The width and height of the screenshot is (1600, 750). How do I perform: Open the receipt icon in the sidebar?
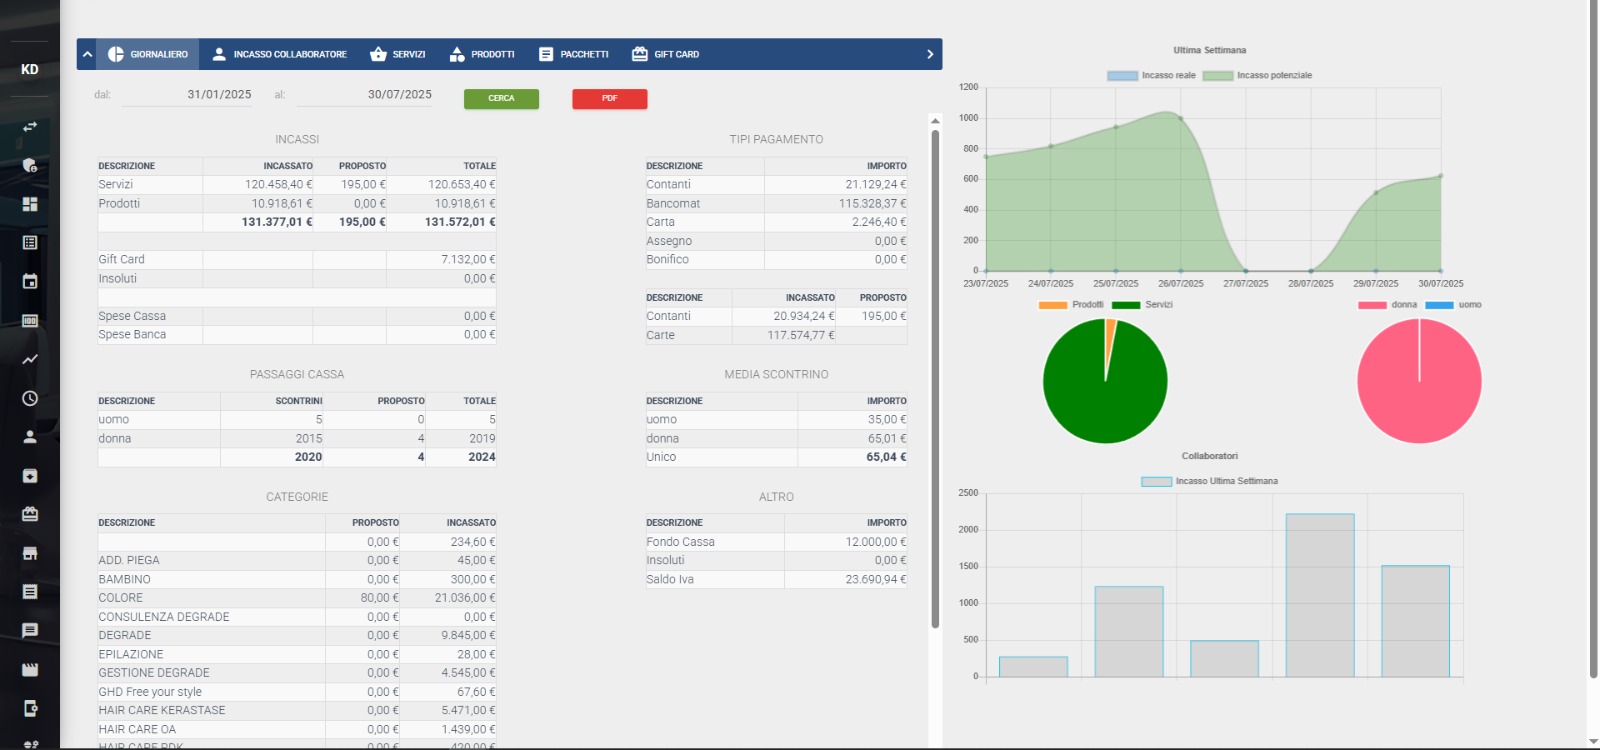30,592
